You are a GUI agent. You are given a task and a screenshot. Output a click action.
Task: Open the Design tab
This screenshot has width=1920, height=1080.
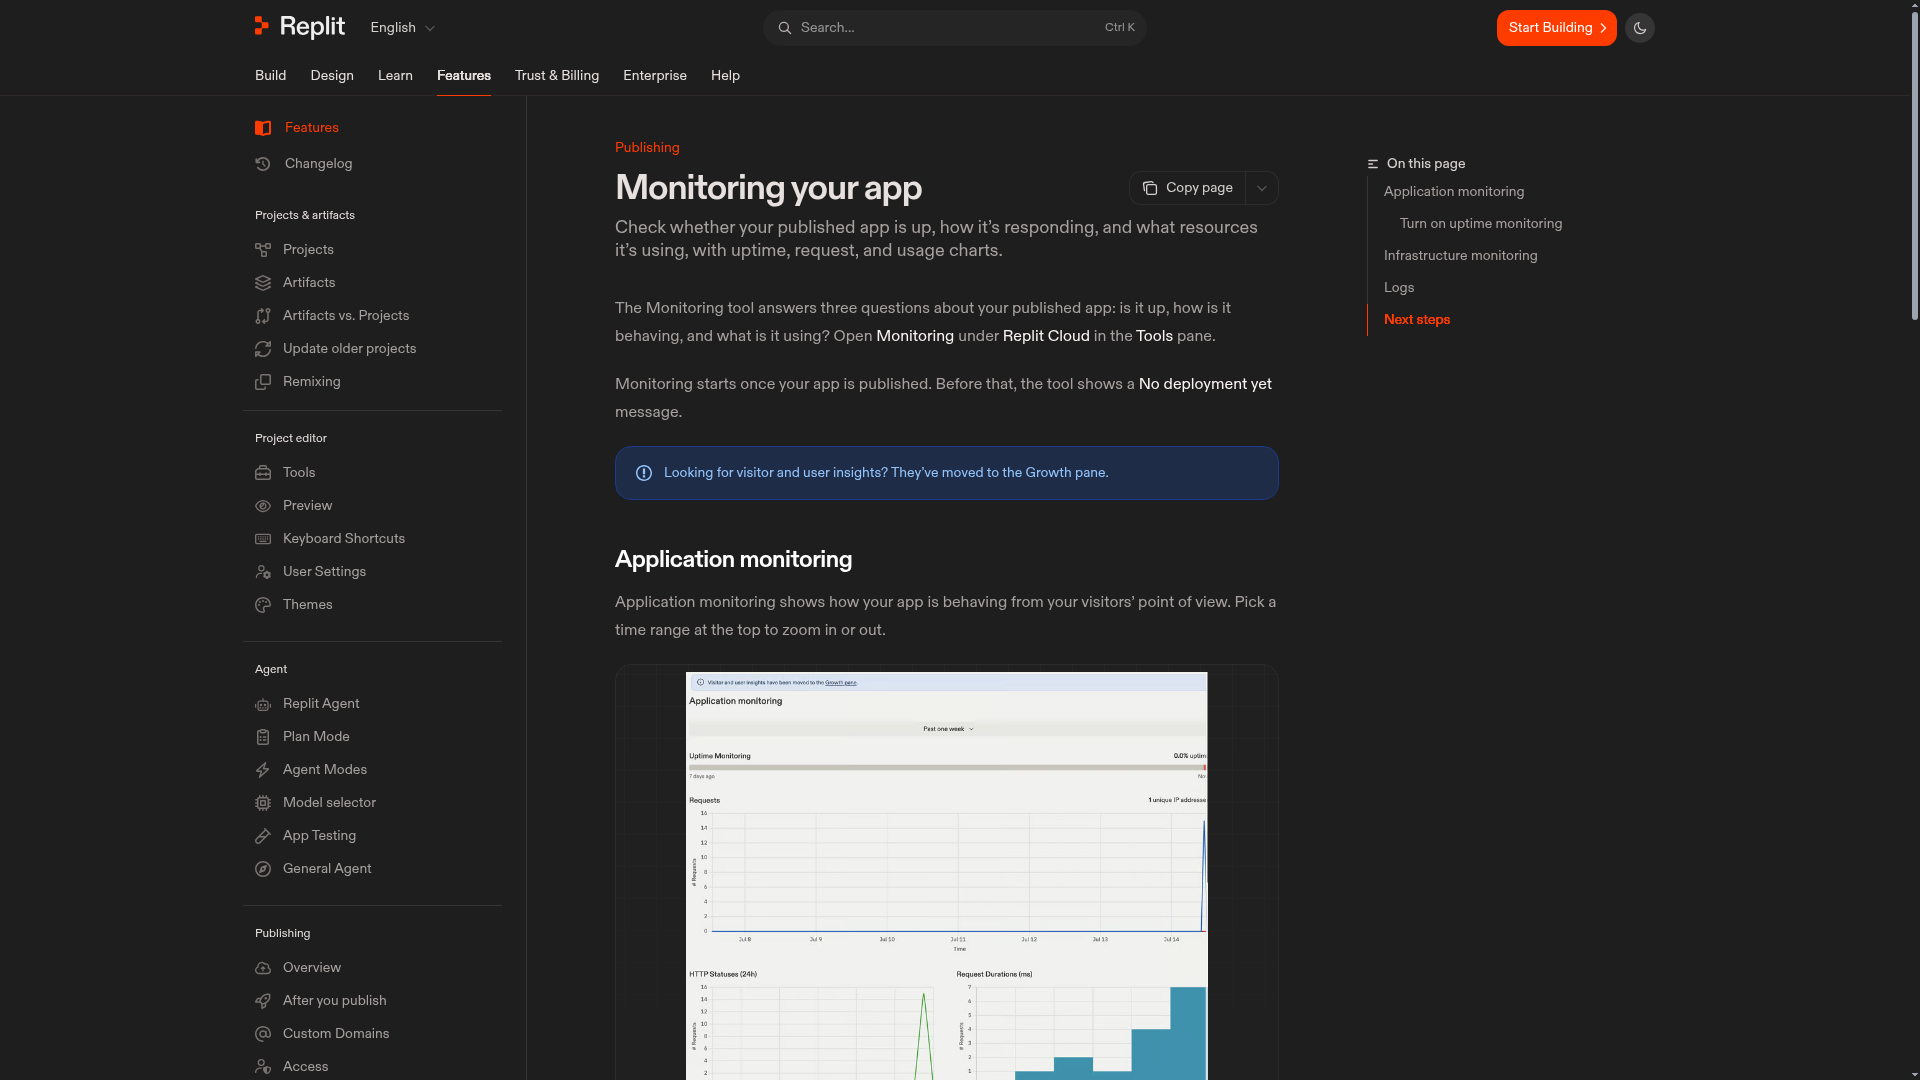coord(332,76)
